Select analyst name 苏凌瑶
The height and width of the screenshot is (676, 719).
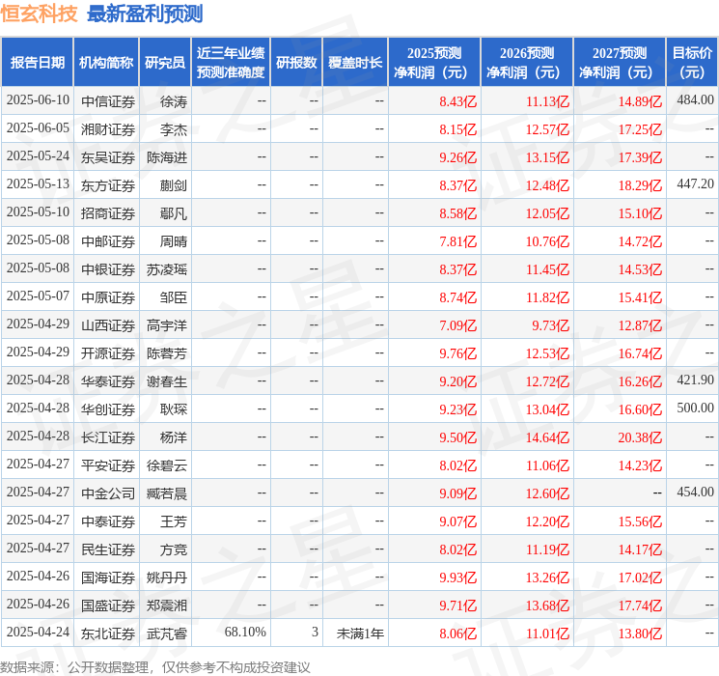[x=167, y=269]
